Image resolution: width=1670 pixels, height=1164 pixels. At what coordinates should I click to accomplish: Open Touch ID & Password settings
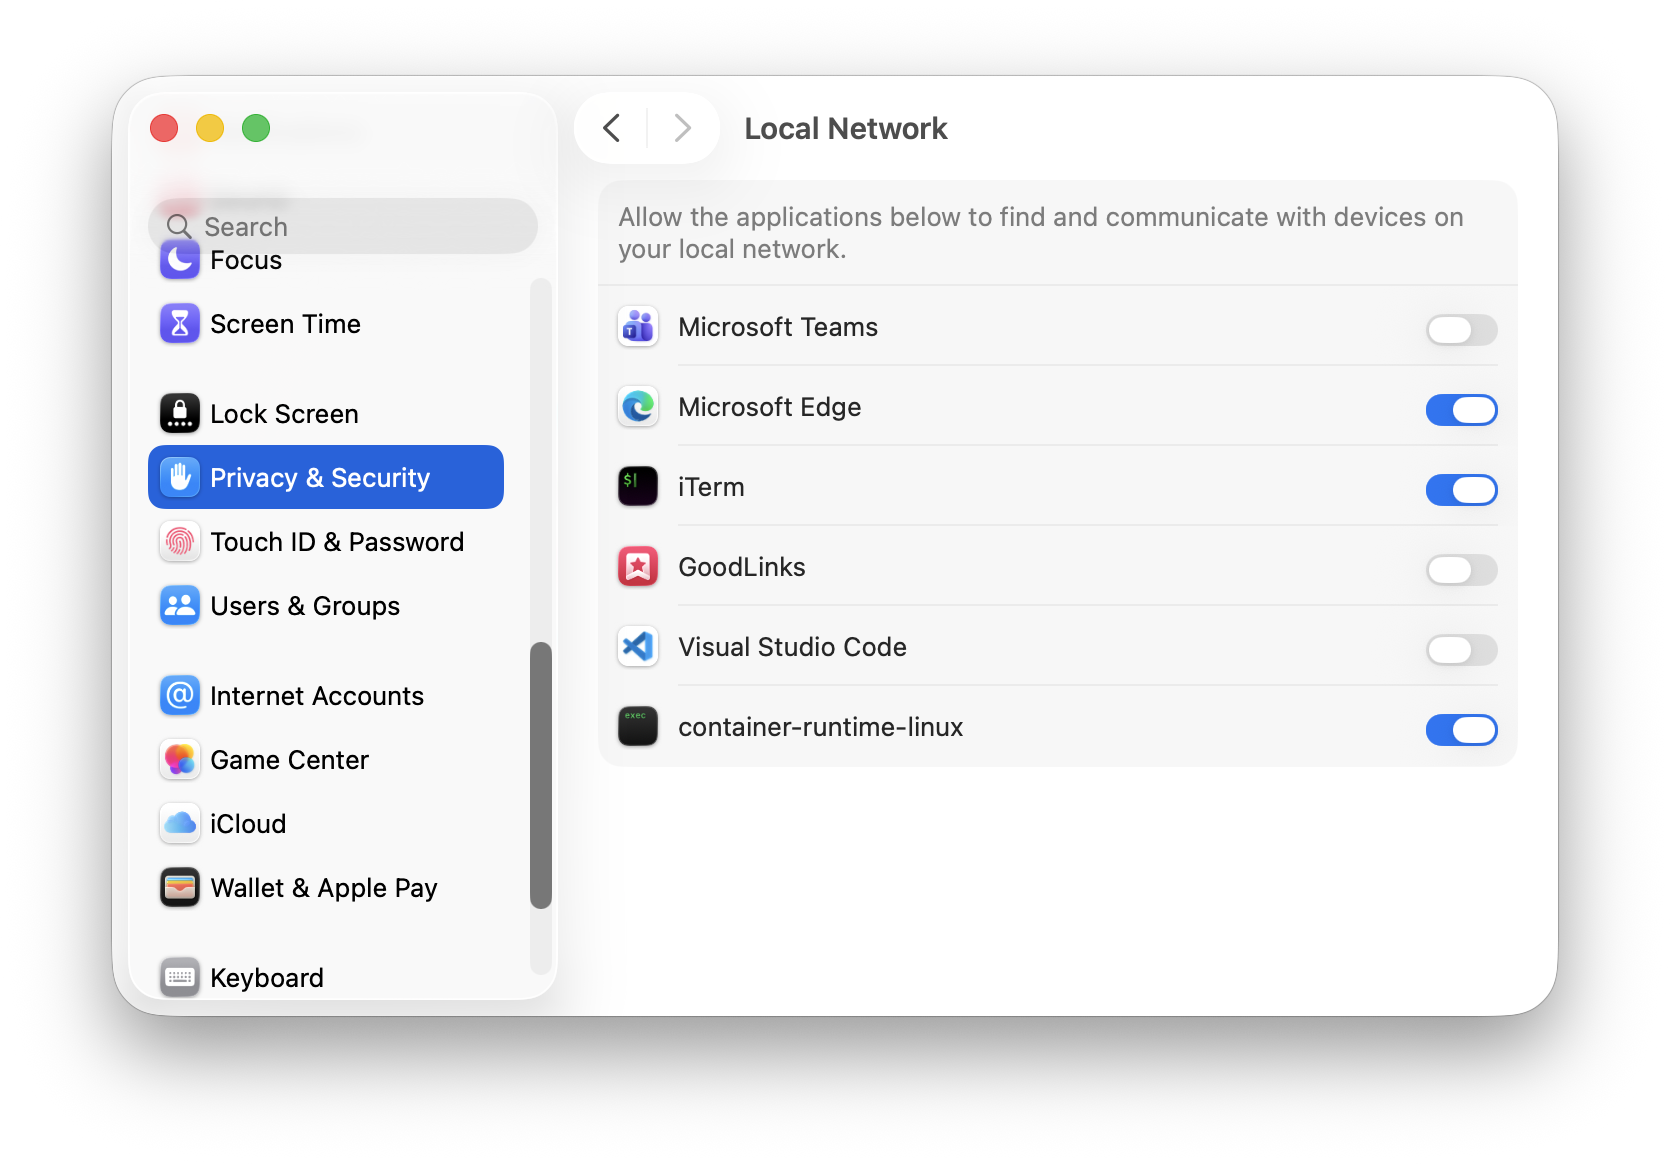336,542
